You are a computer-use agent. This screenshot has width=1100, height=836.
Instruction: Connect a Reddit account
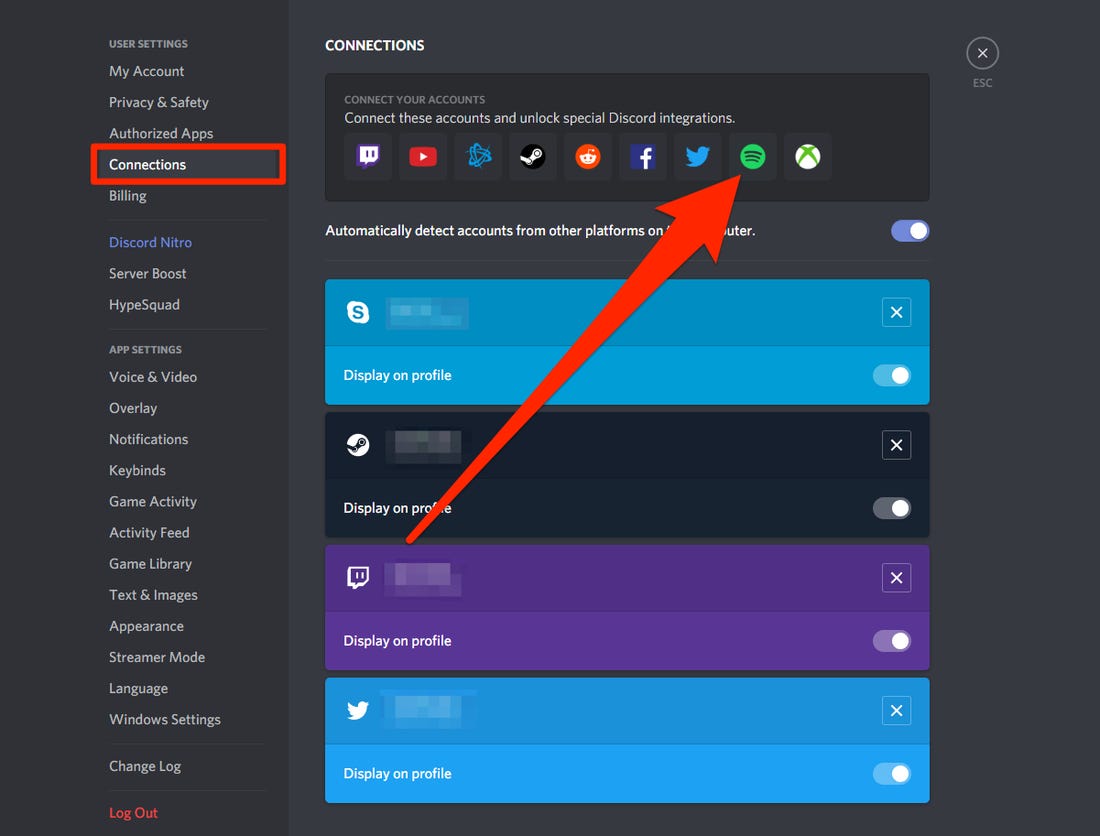[587, 157]
